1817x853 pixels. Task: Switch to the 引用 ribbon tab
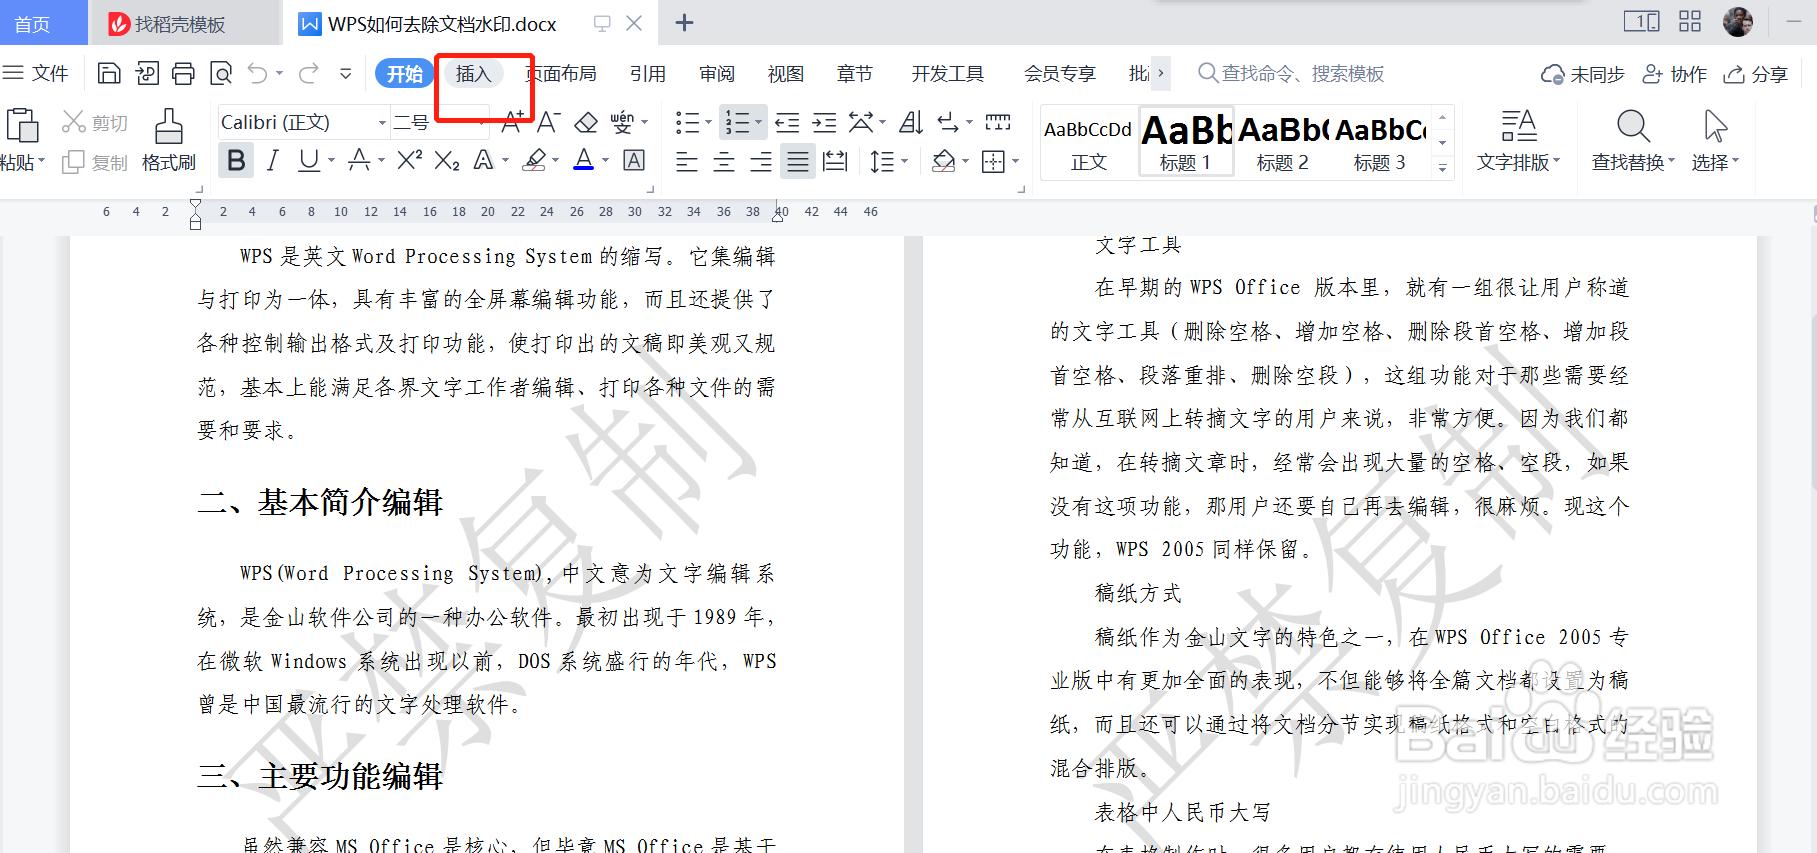pos(647,74)
